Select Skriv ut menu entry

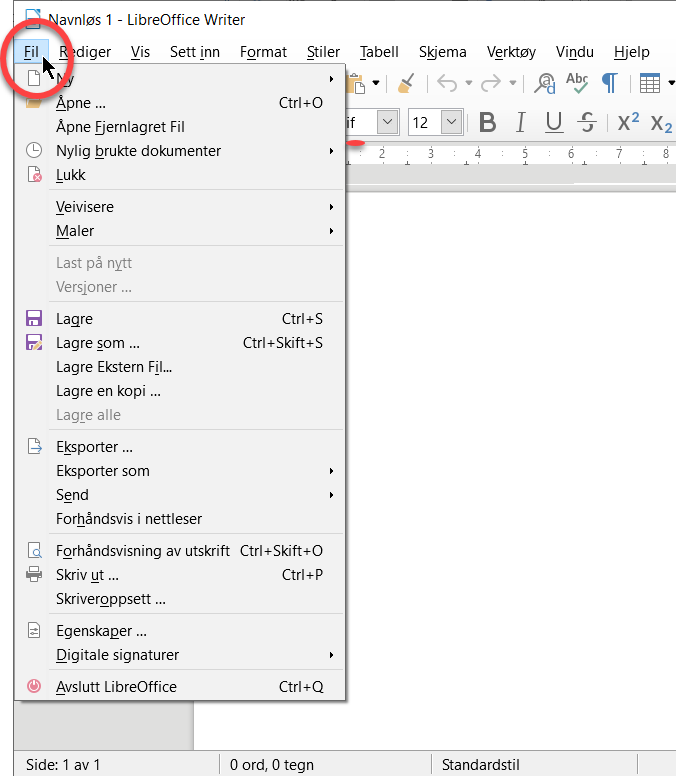coord(88,575)
